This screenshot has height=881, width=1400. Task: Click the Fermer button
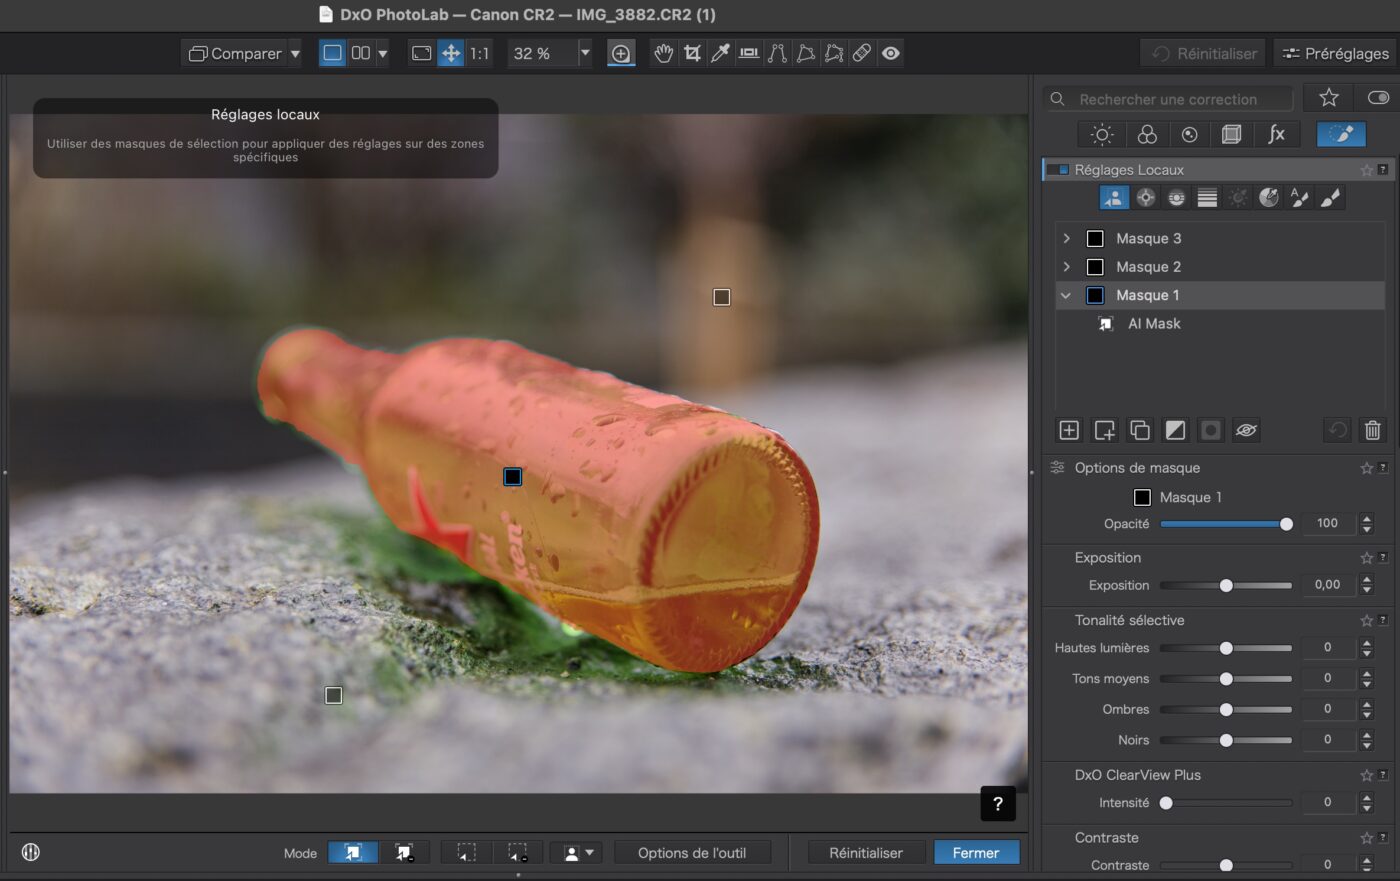pos(976,852)
